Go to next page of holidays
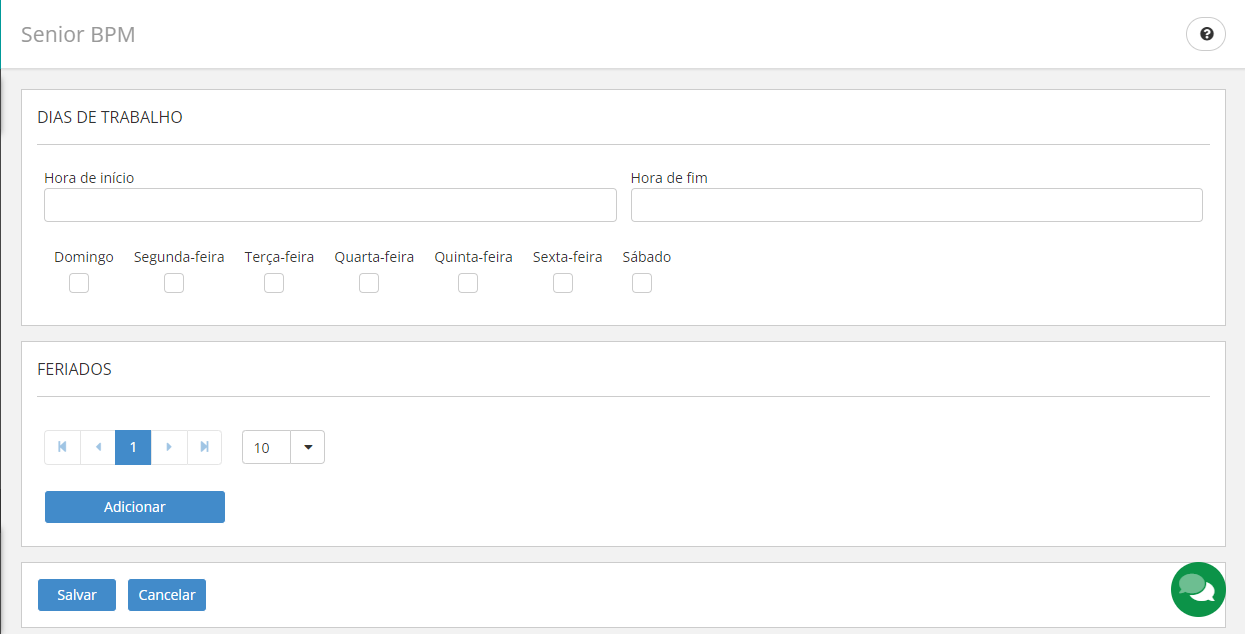Viewport: 1245px width, 634px height. [x=169, y=447]
